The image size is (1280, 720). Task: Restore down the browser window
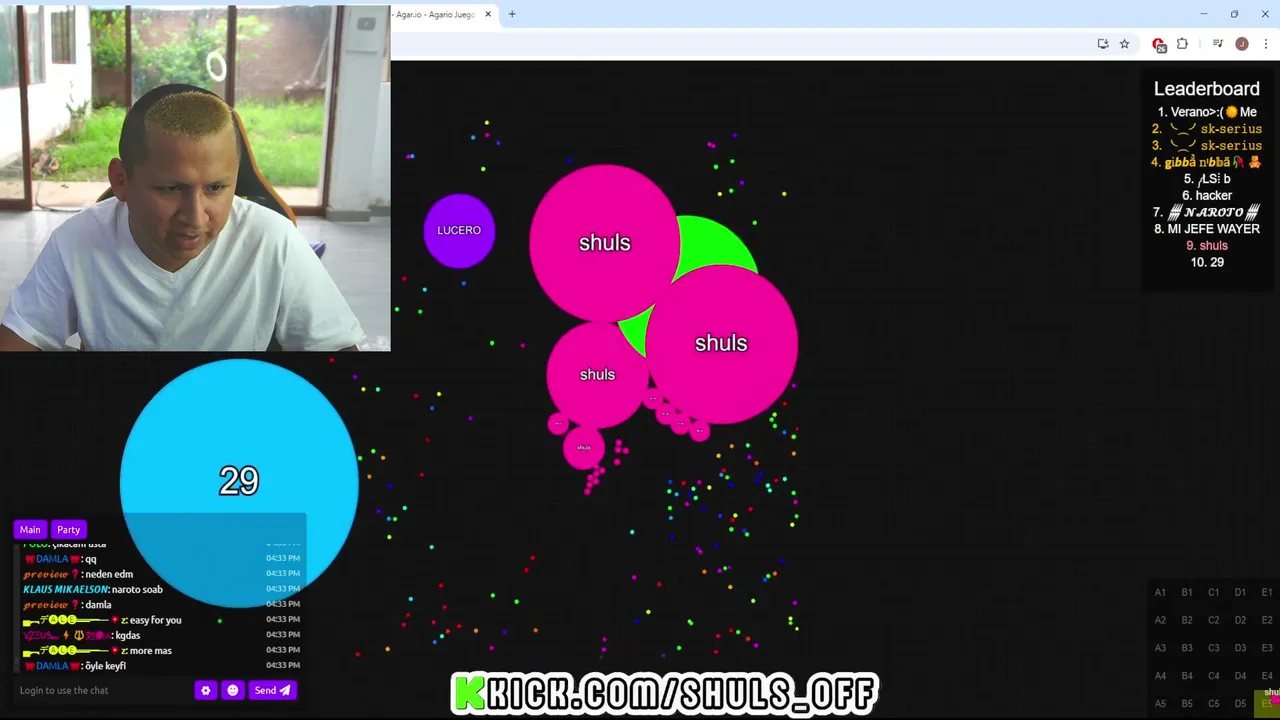click(1234, 14)
